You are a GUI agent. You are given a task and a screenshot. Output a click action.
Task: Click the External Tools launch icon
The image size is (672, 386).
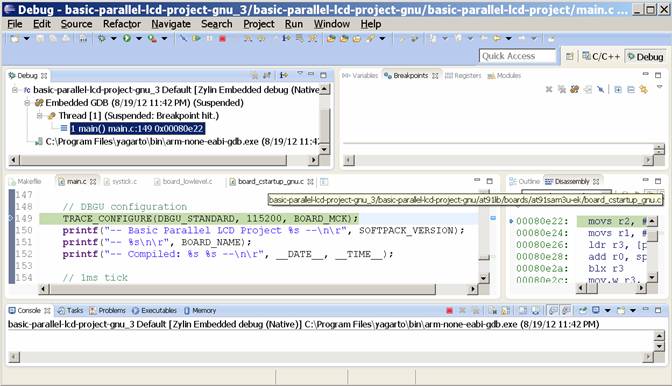152,39
